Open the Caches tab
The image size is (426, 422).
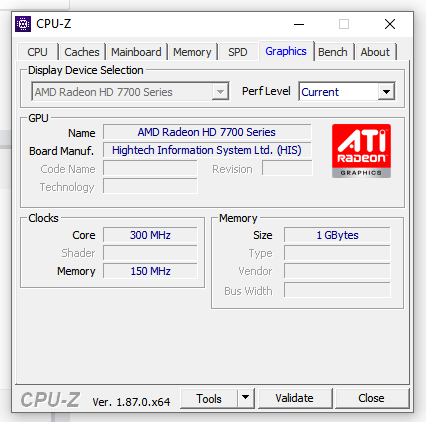pos(82,52)
